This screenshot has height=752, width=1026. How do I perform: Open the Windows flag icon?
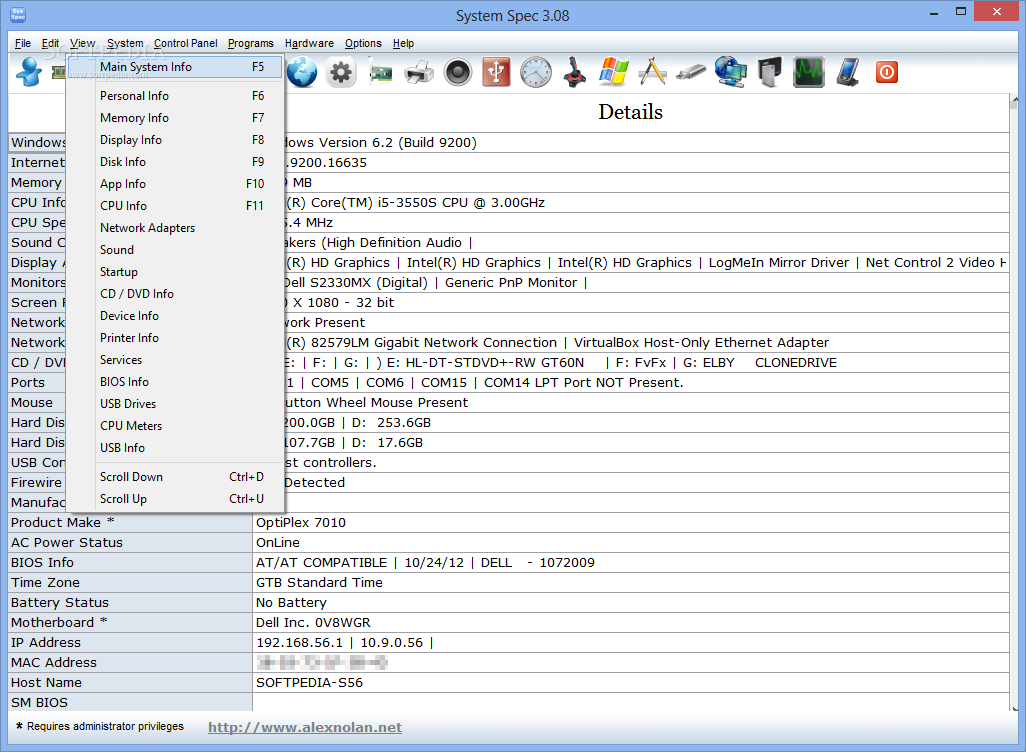614,72
